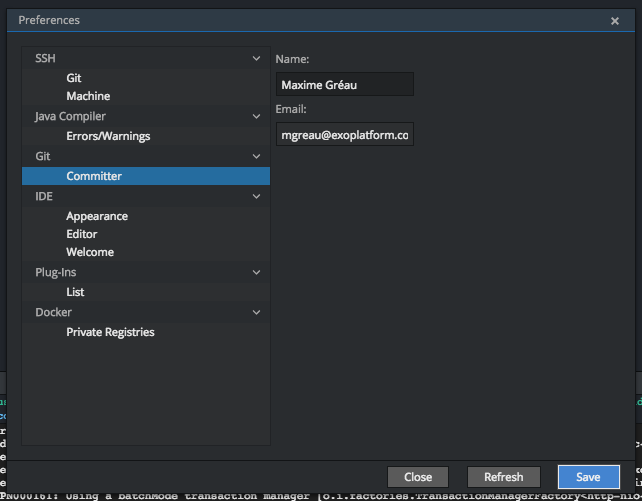The width and height of the screenshot is (642, 501).
Task: Click the Close button
Action: 418,477
